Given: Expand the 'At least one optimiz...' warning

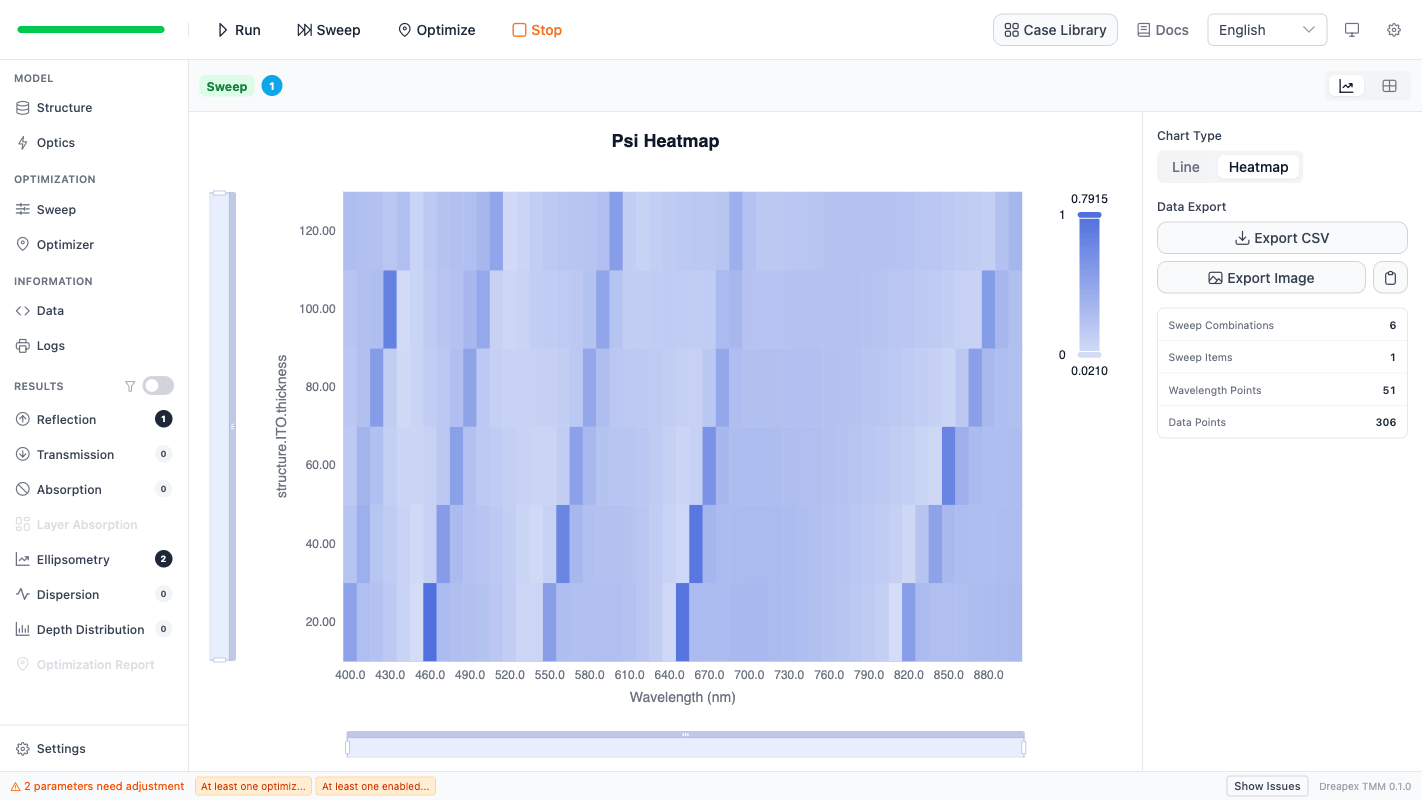Looking at the screenshot, I should tap(253, 787).
